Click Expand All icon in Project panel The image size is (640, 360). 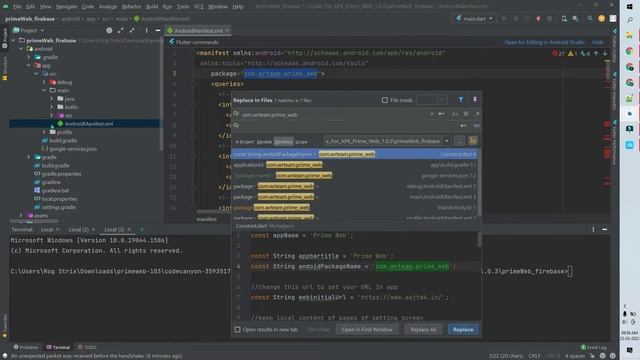coord(120,31)
